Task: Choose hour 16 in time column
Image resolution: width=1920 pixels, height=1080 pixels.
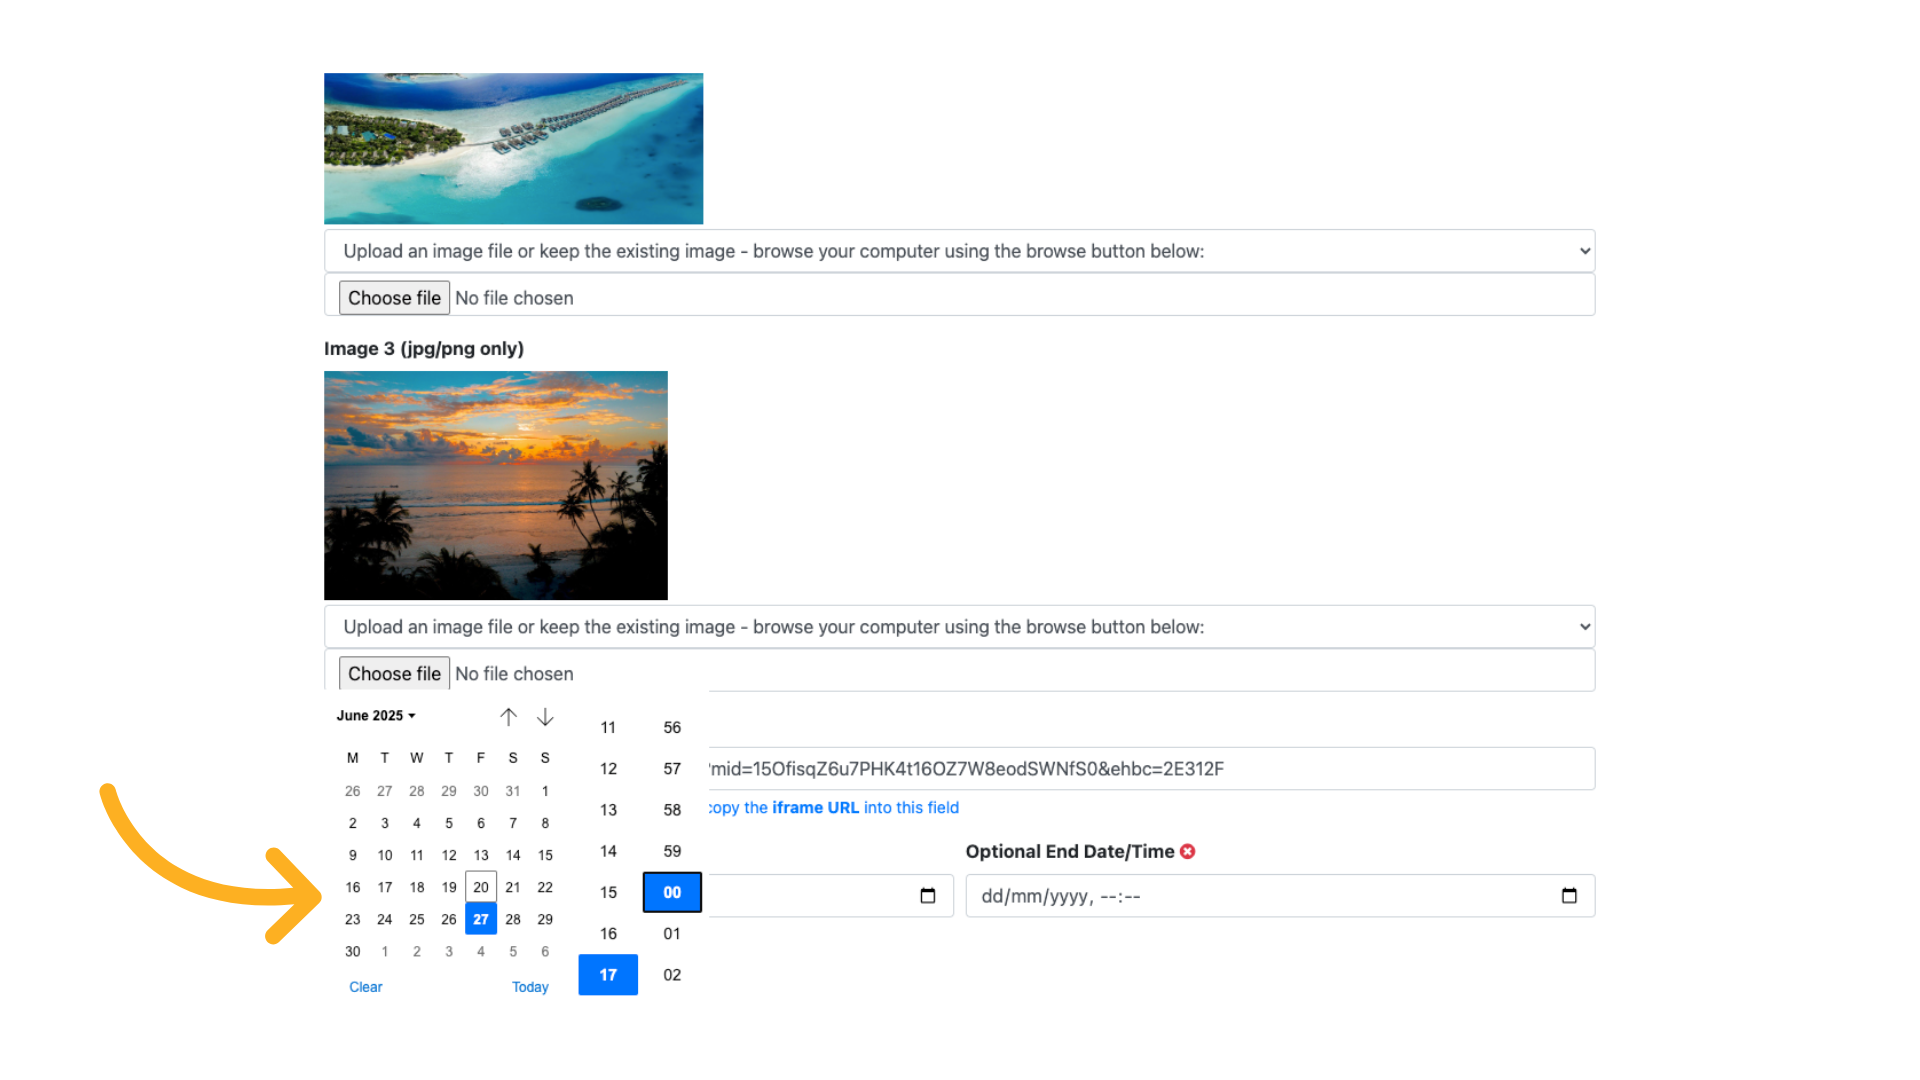Action: coord(608,933)
